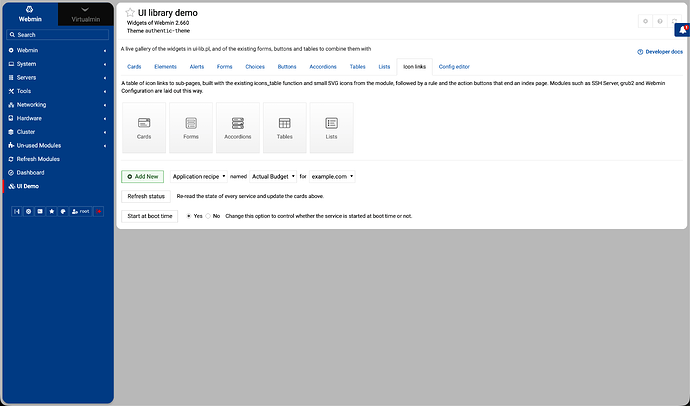Collapse the sidebar with the navigation toggle icon
The height and width of the screenshot is (406, 690).
[17, 212]
